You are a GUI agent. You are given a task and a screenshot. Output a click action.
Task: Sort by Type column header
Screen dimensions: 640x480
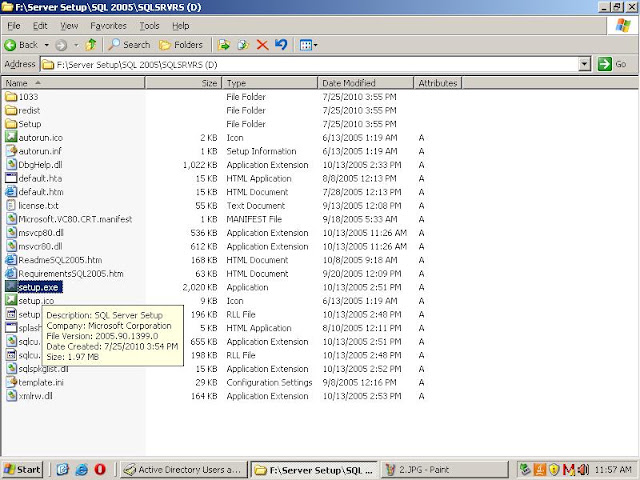coord(270,83)
